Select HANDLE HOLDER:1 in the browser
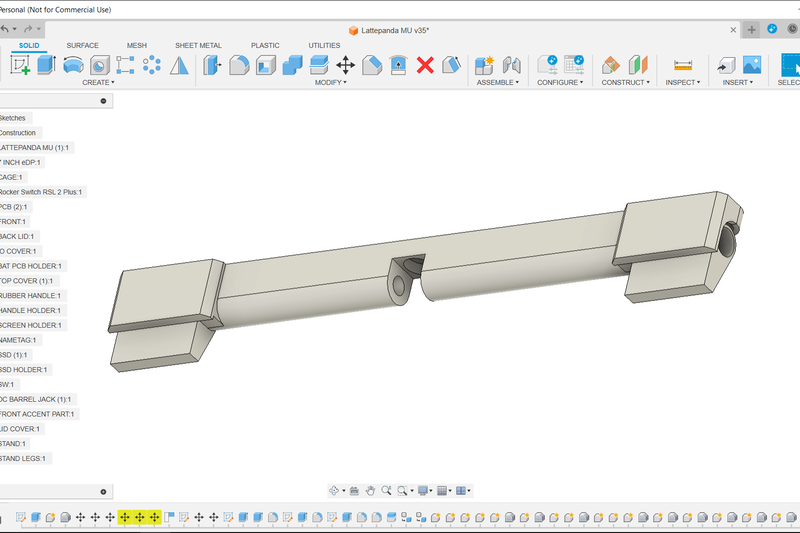Image resolution: width=800 pixels, height=533 pixels. [x=30, y=311]
